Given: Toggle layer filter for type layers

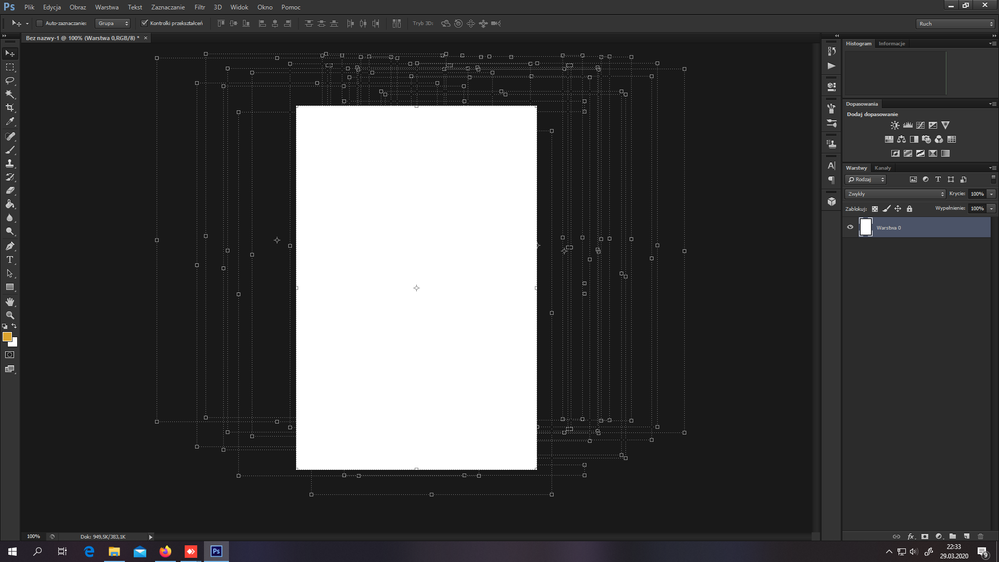Looking at the screenshot, I should coord(938,180).
